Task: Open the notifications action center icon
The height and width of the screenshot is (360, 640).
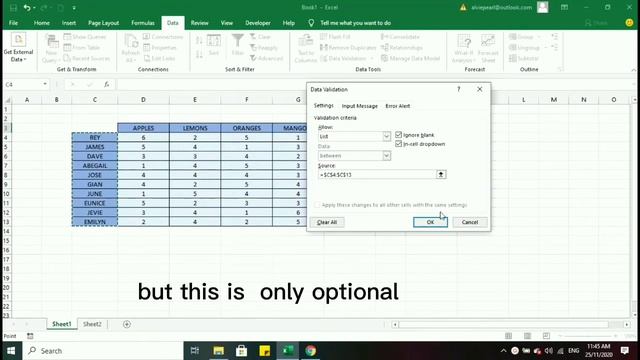Action: pos(624,351)
